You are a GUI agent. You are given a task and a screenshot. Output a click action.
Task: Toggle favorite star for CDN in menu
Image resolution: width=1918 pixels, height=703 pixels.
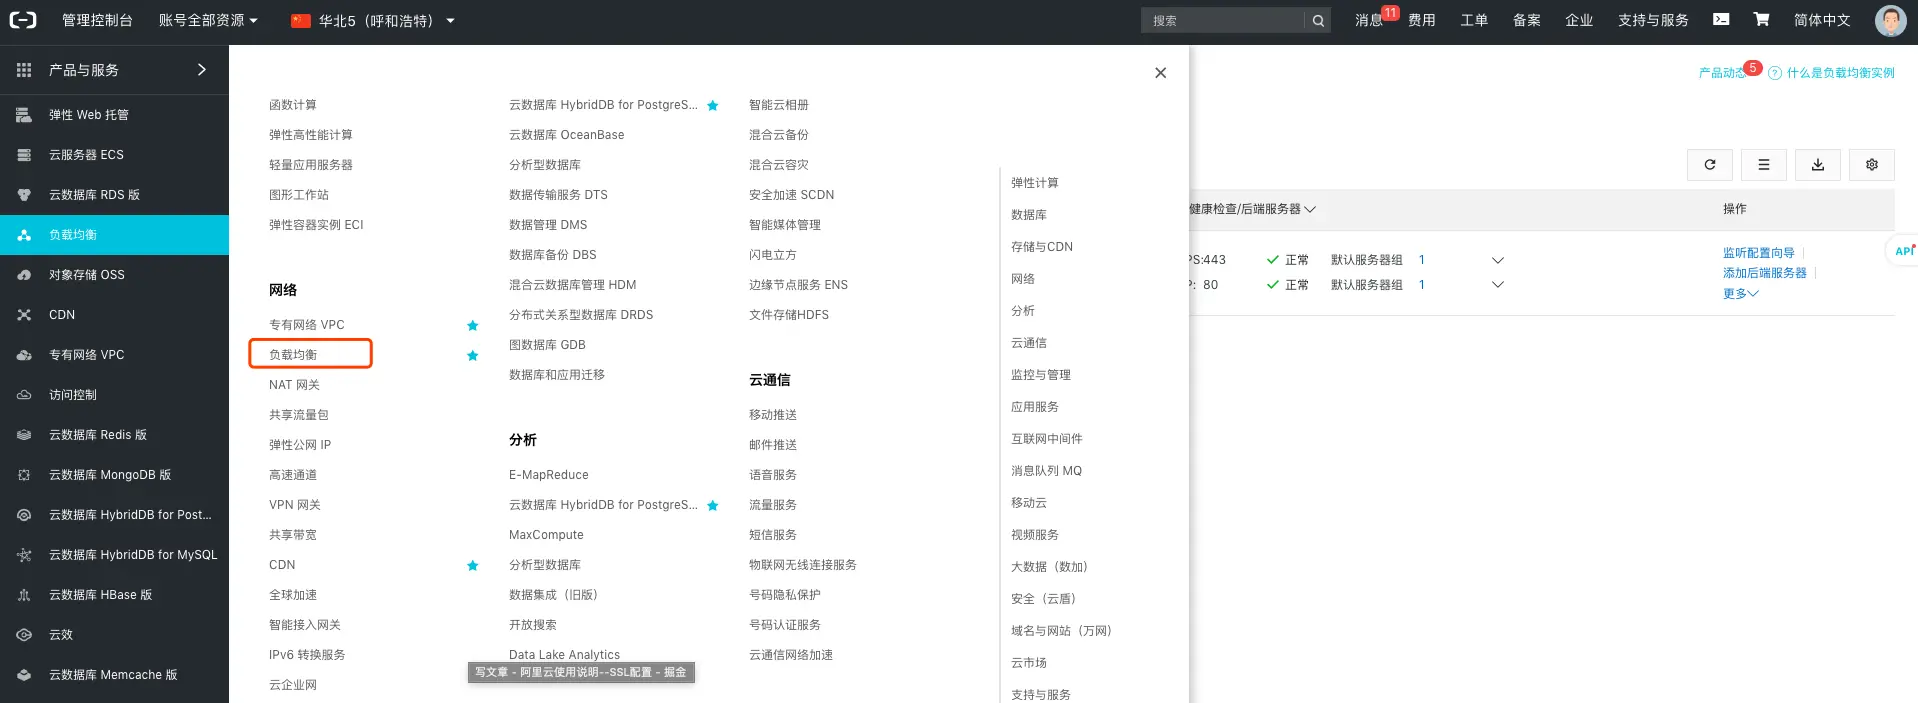click(473, 565)
